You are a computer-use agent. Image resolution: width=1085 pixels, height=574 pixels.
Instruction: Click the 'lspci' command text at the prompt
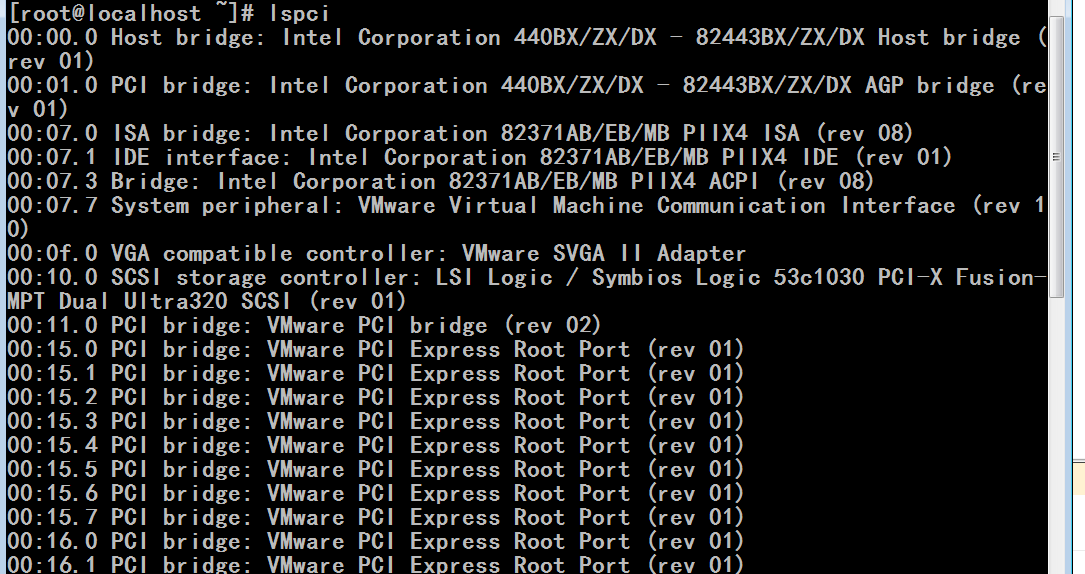coord(300,13)
